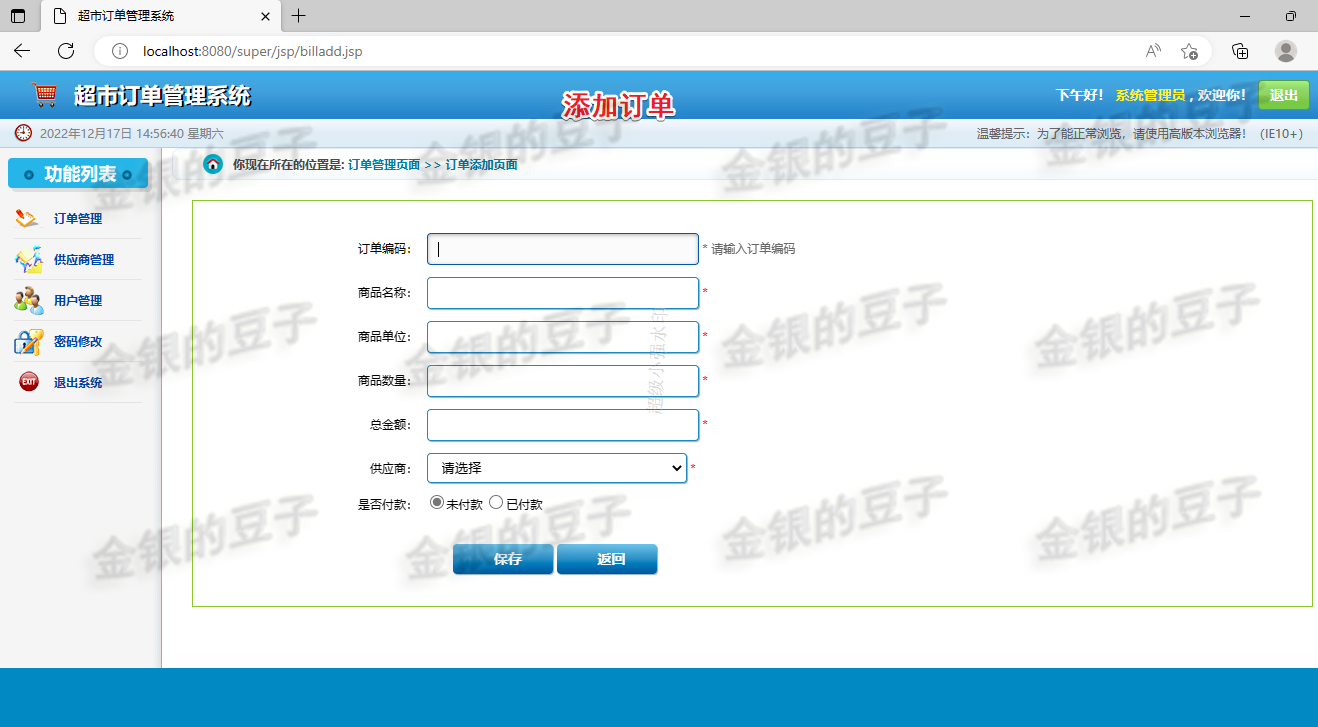Click 返回 to go back
This screenshot has height=727, width=1318.
click(607, 559)
